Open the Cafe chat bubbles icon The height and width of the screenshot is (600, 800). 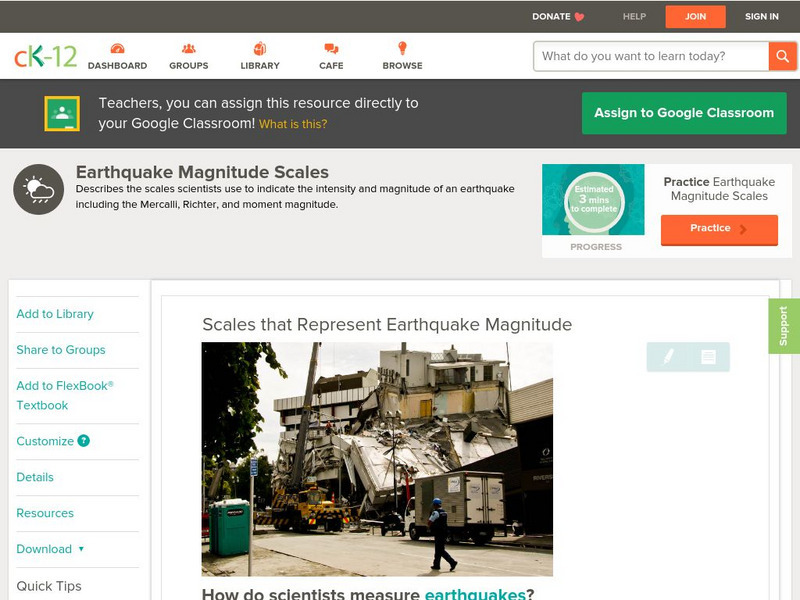point(331,49)
